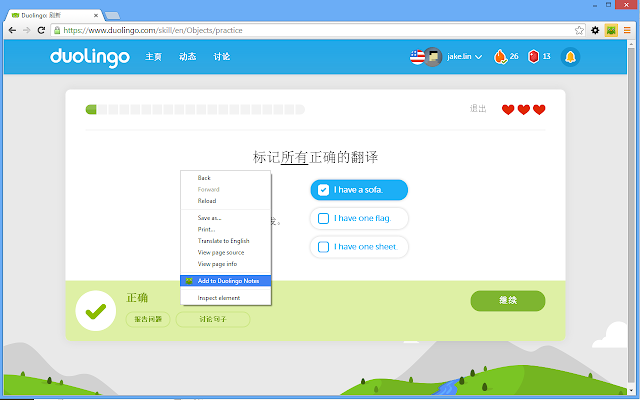The width and height of the screenshot is (640, 400).
Task: Bookmark page with star icon
Action: coord(579,30)
